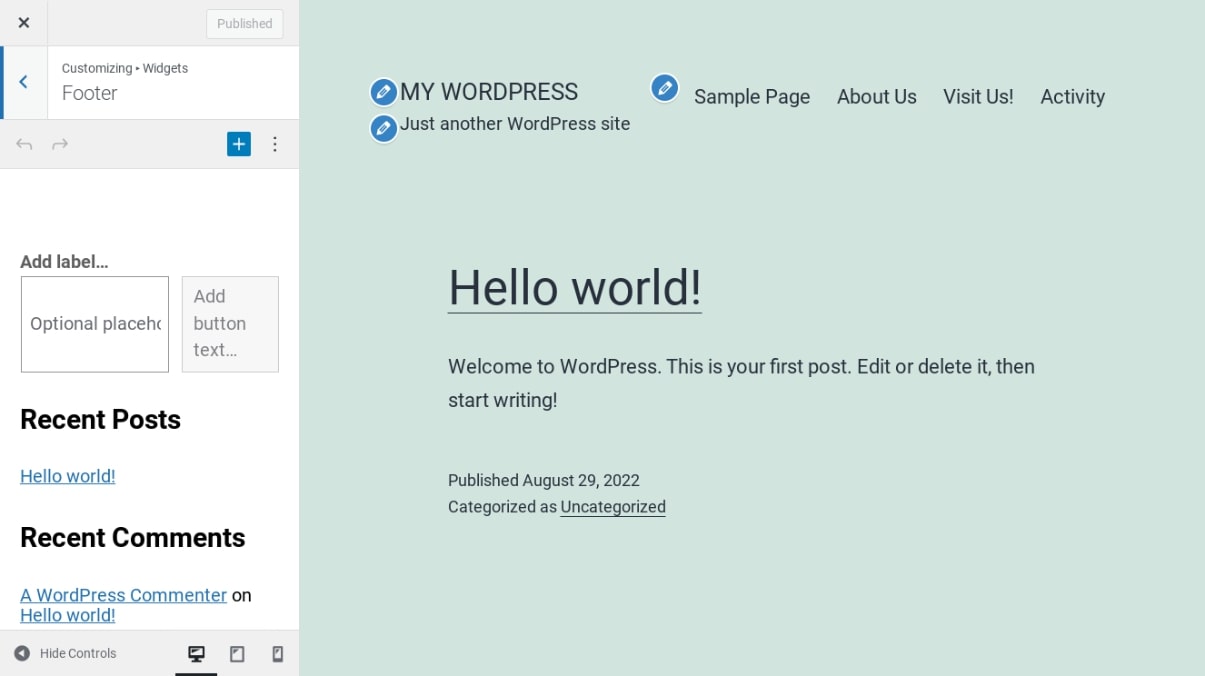Edit site title using the pencil icon

[383, 92]
